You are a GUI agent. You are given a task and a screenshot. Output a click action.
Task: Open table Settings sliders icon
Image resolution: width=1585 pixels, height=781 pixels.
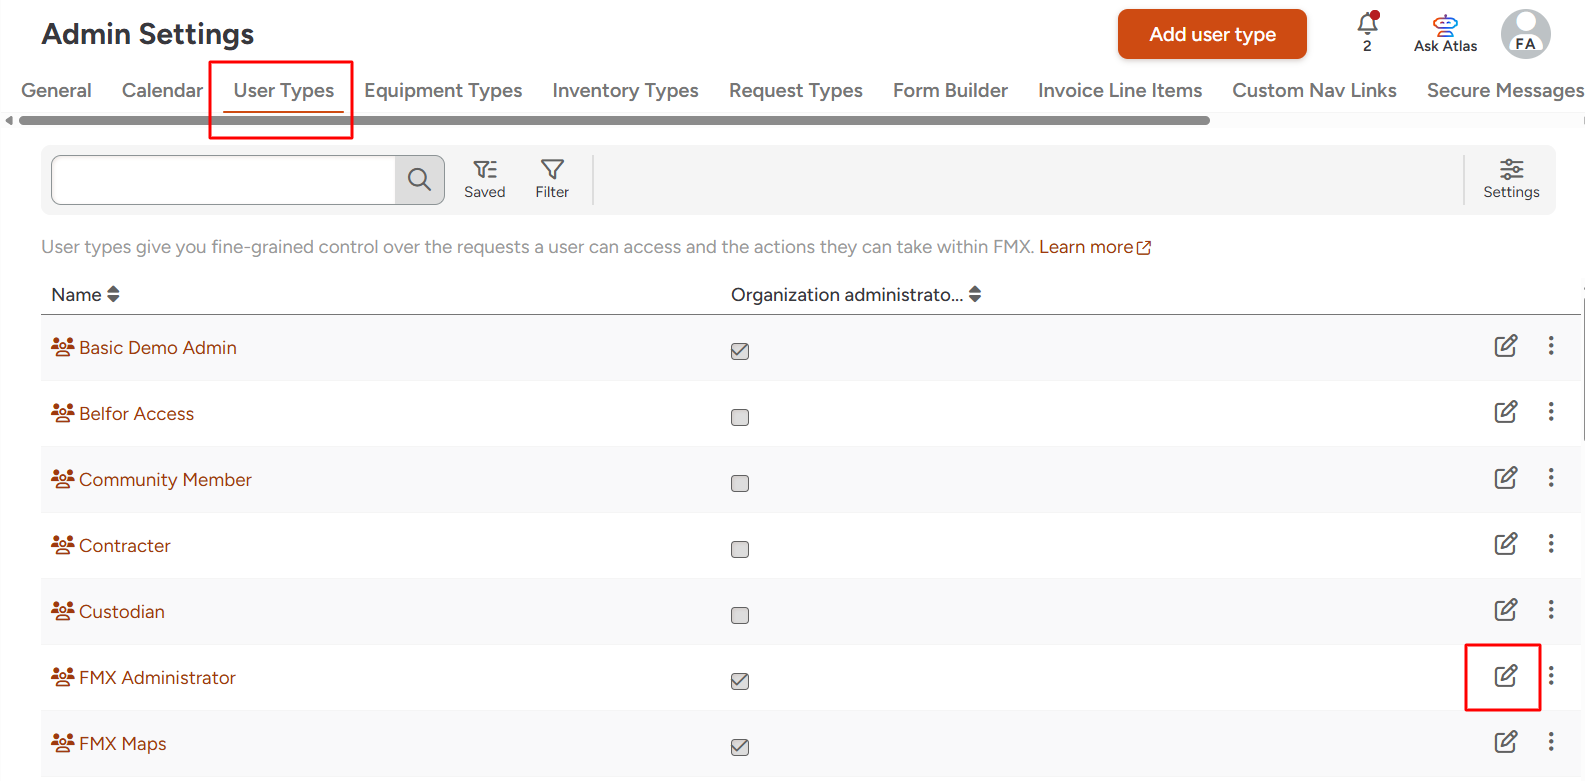pos(1511,179)
